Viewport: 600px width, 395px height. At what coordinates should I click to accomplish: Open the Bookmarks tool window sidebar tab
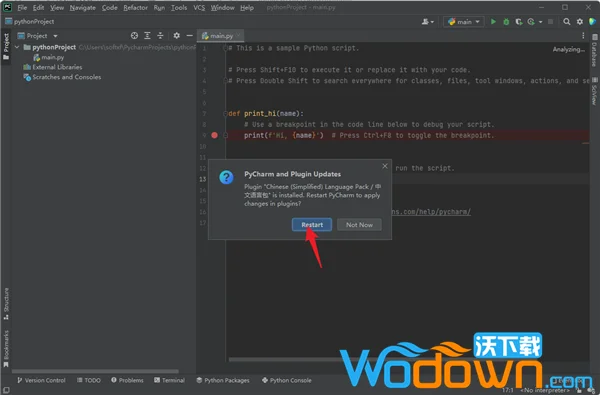(x=6, y=349)
